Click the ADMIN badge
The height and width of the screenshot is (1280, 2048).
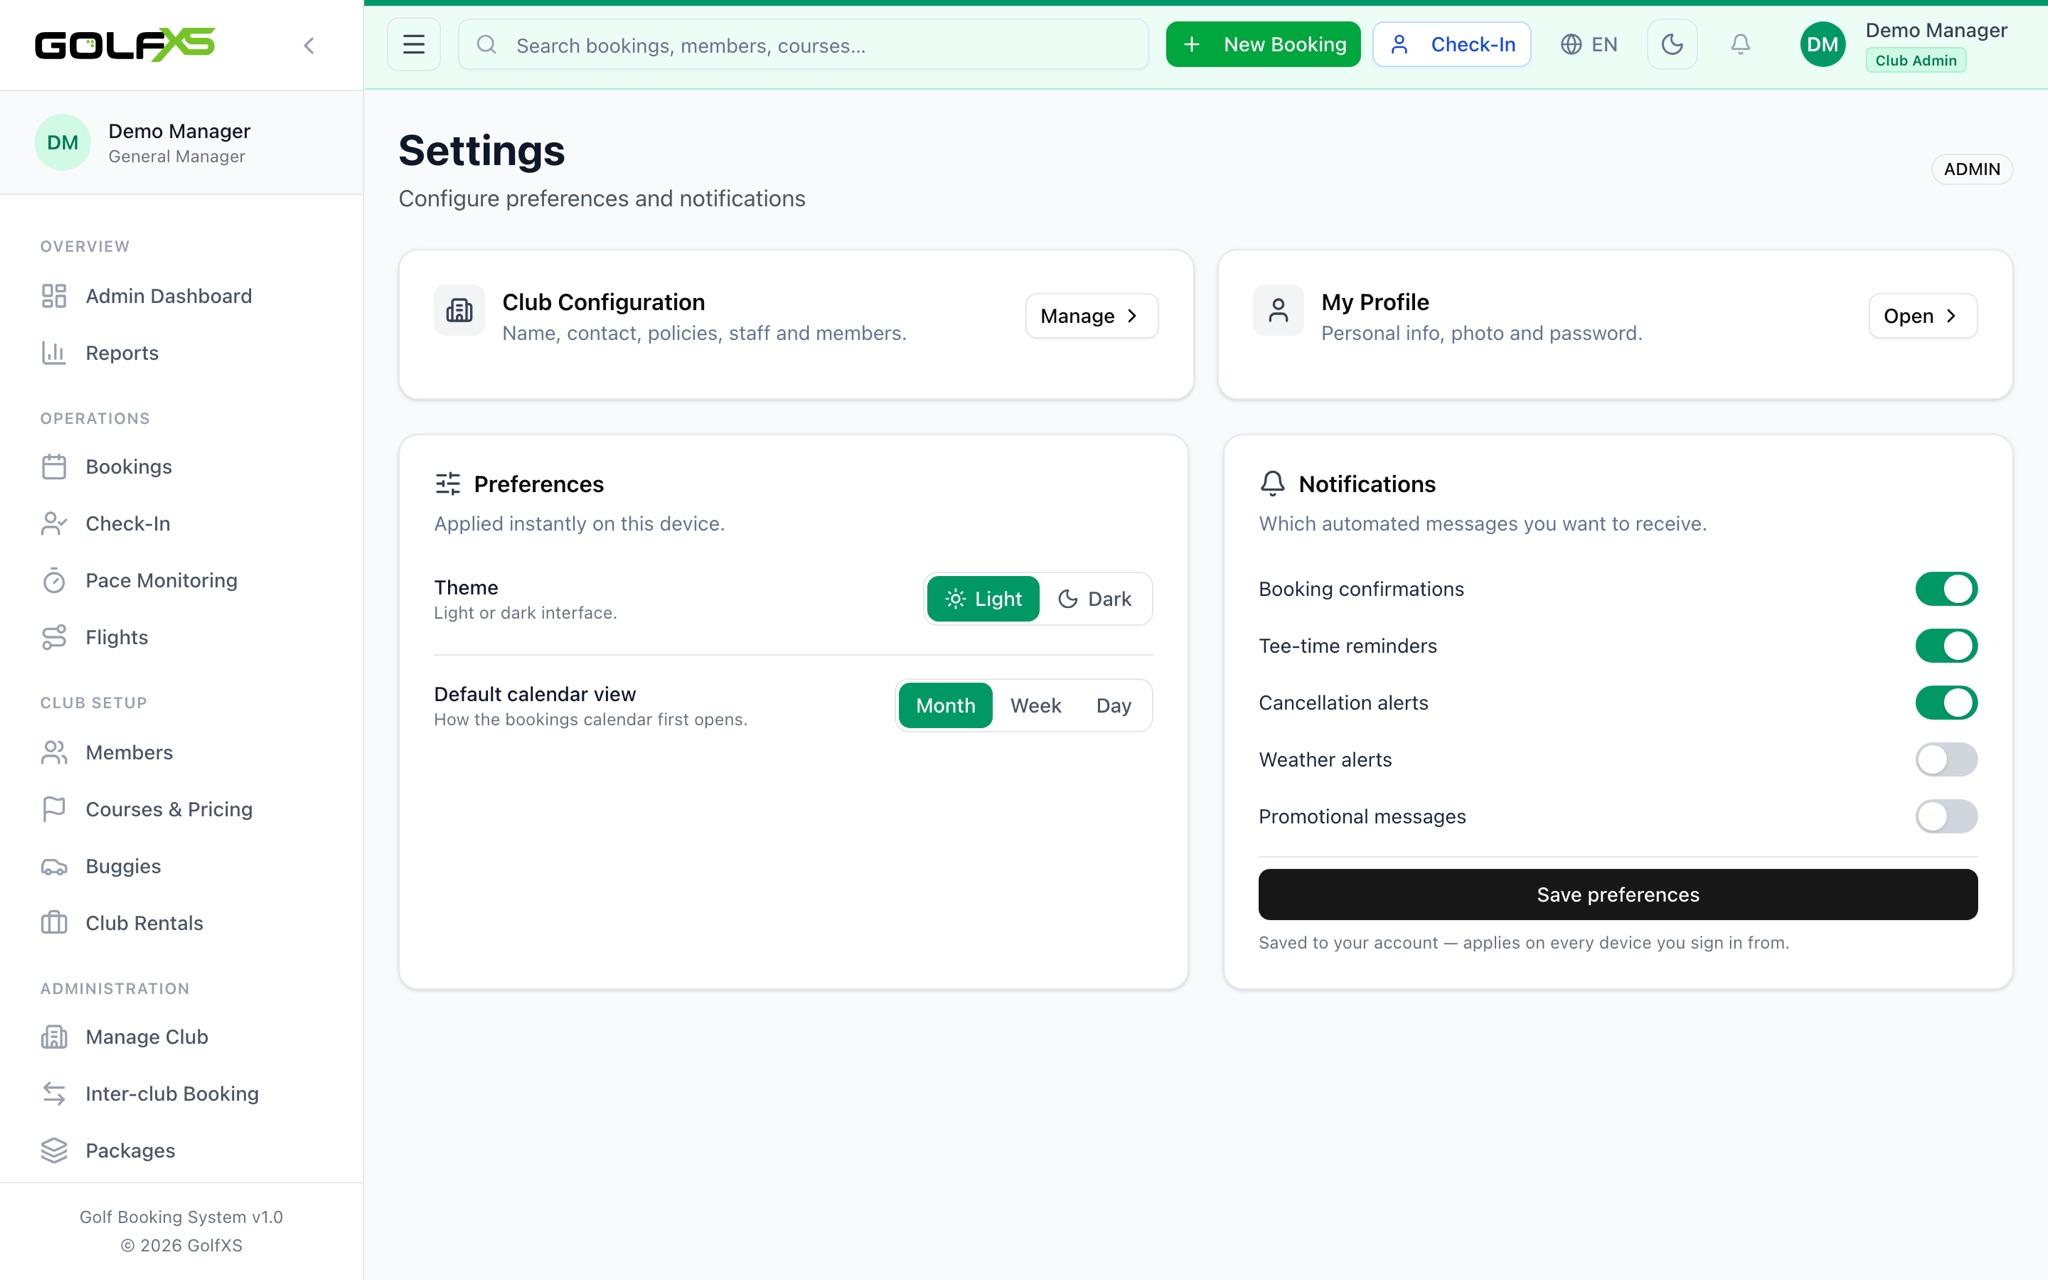click(x=1971, y=169)
